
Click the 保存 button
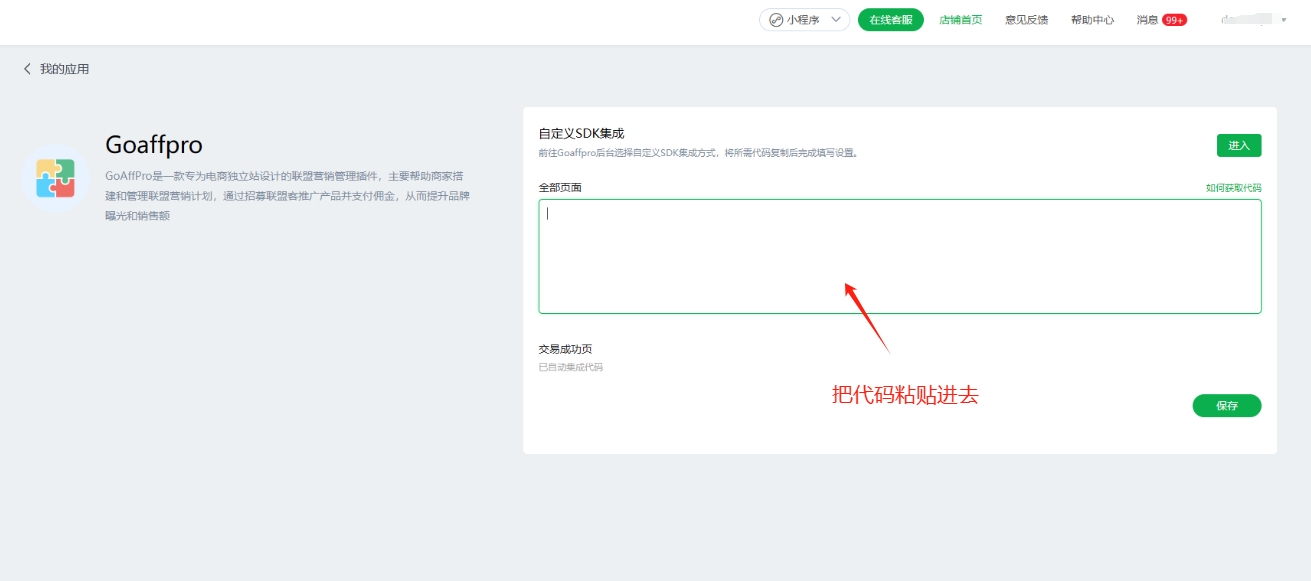[x=1227, y=406]
